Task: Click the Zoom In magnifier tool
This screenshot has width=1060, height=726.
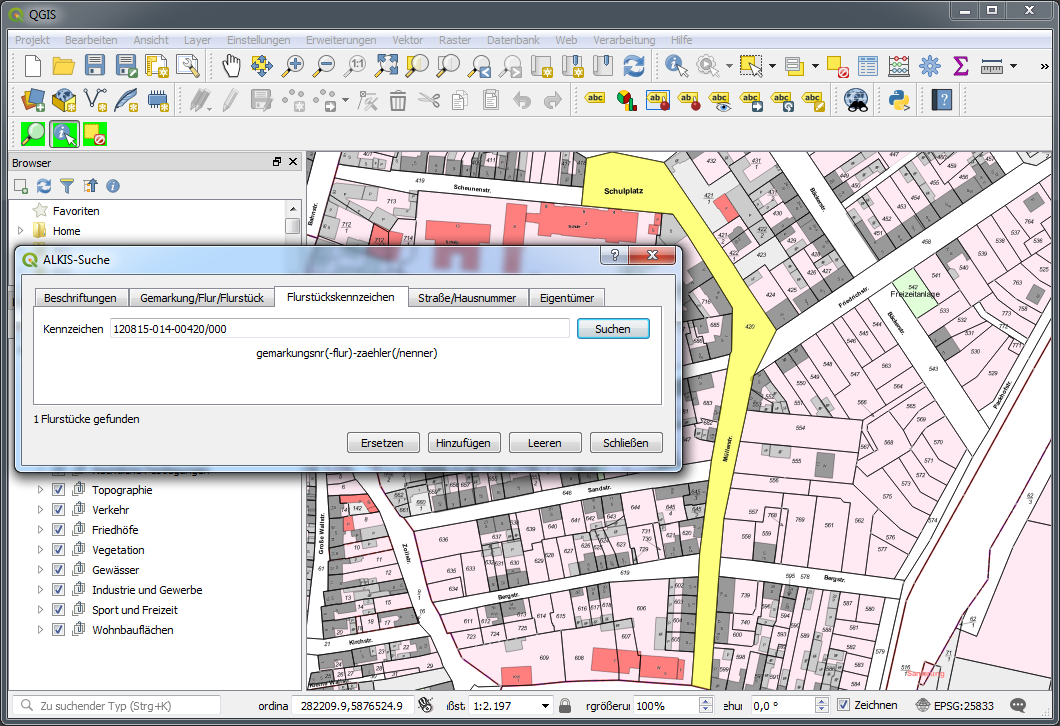Action: [293, 66]
